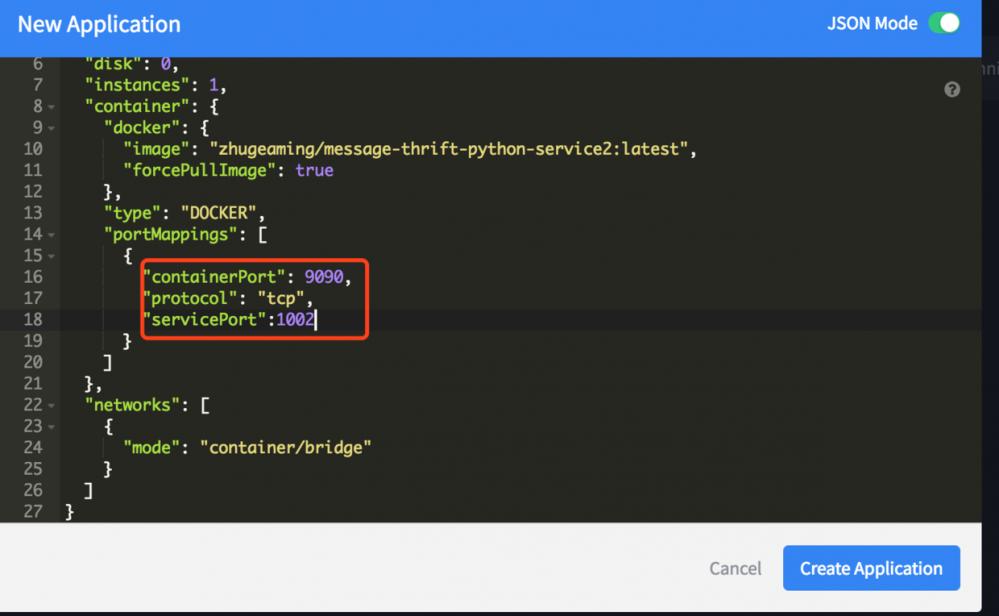
Task: Click the New Application dialog title
Action: coord(99,24)
